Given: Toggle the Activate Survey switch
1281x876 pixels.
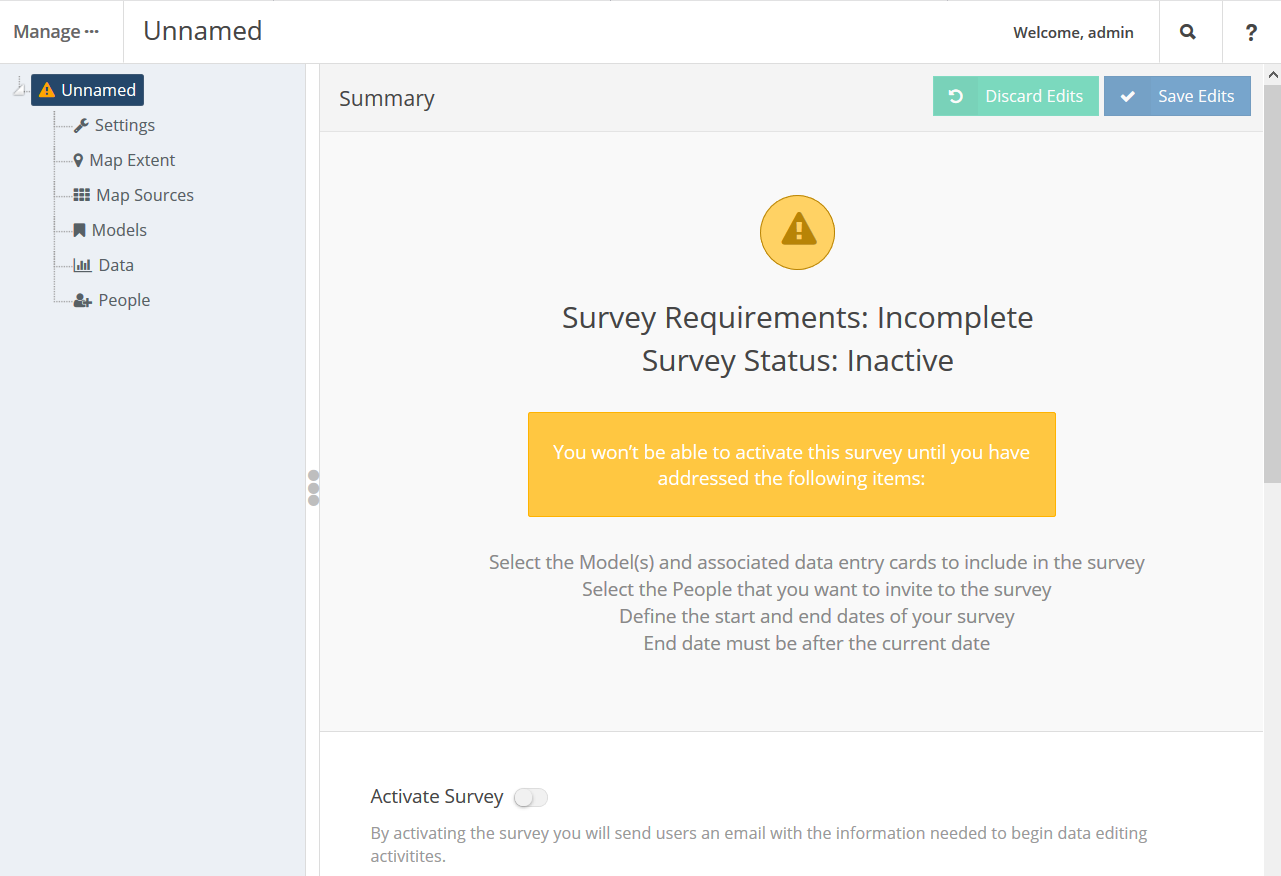Looking at the screenshot, I should (x=530, y=797).
